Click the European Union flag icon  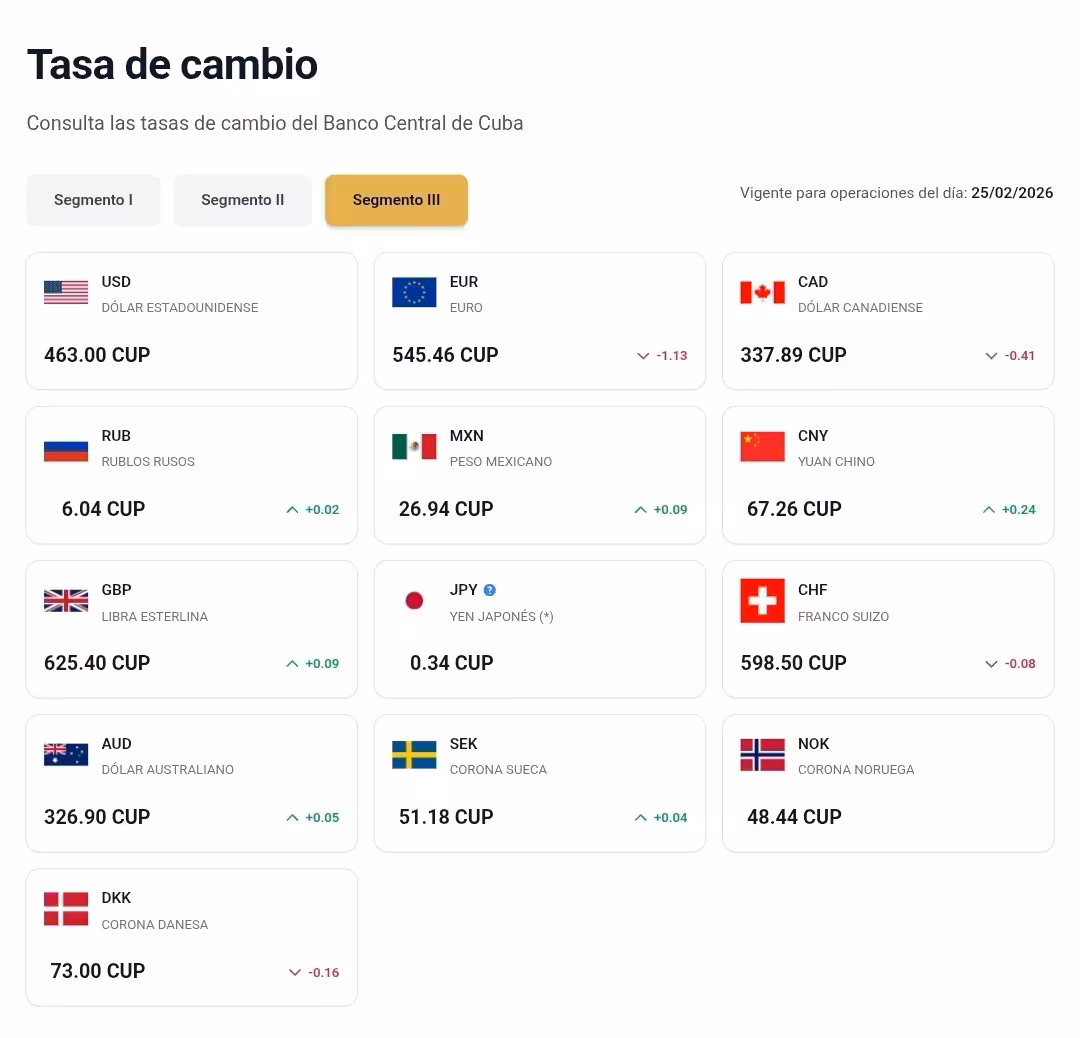(414, 292)
